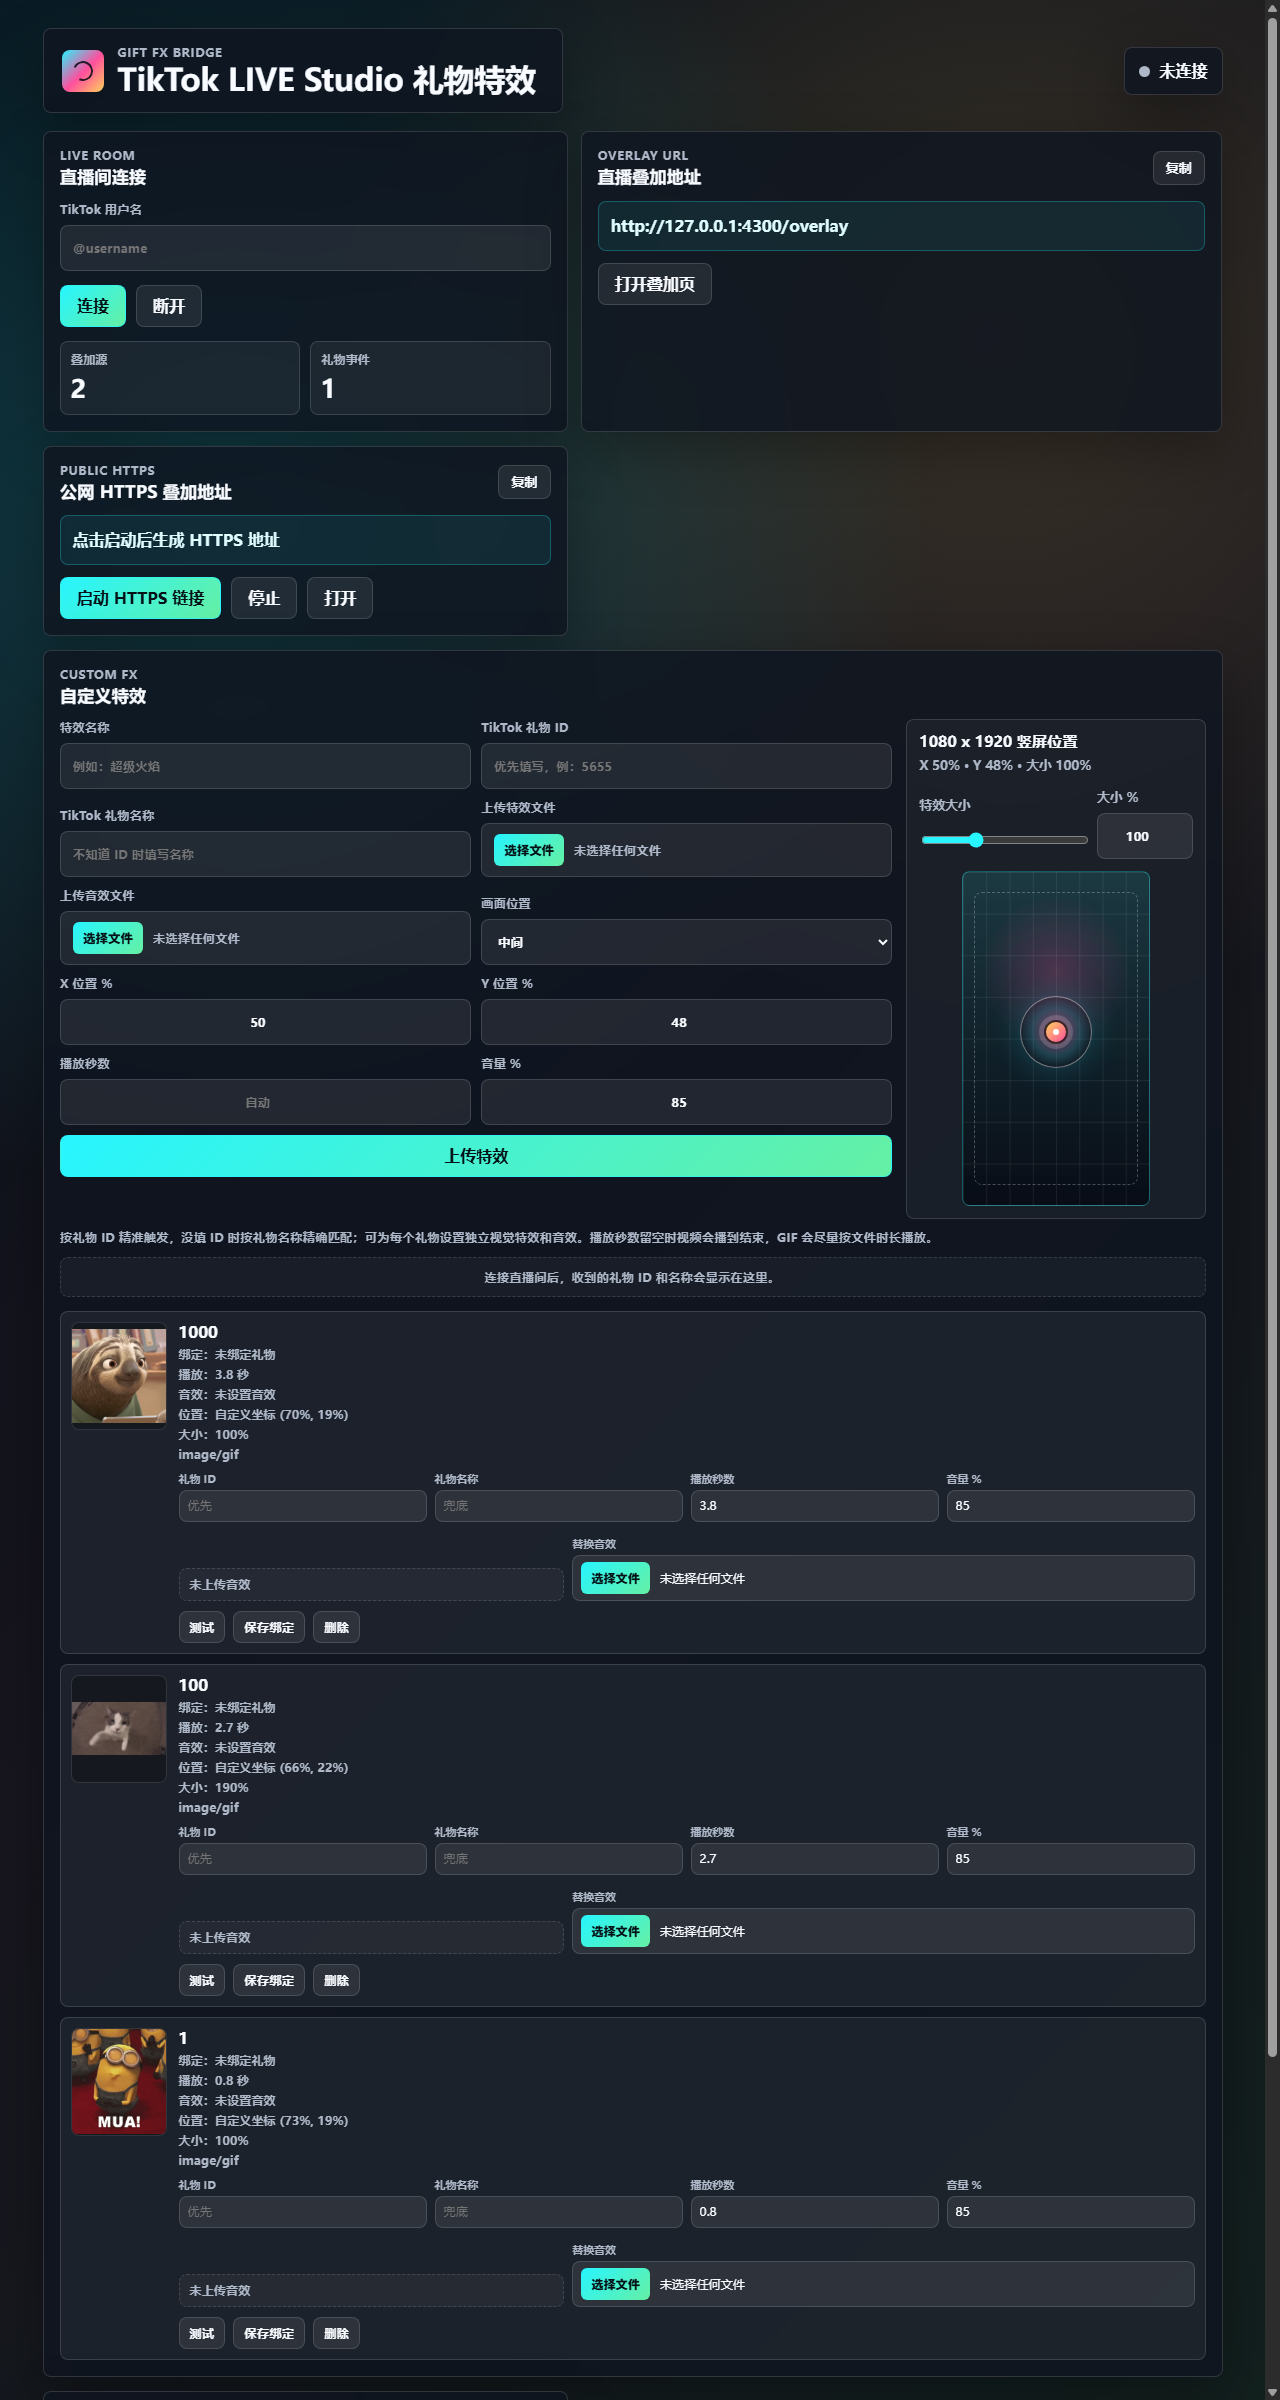Click 礼物 ID field for effect 1

pyautogui.click(x=303, y=2212)
